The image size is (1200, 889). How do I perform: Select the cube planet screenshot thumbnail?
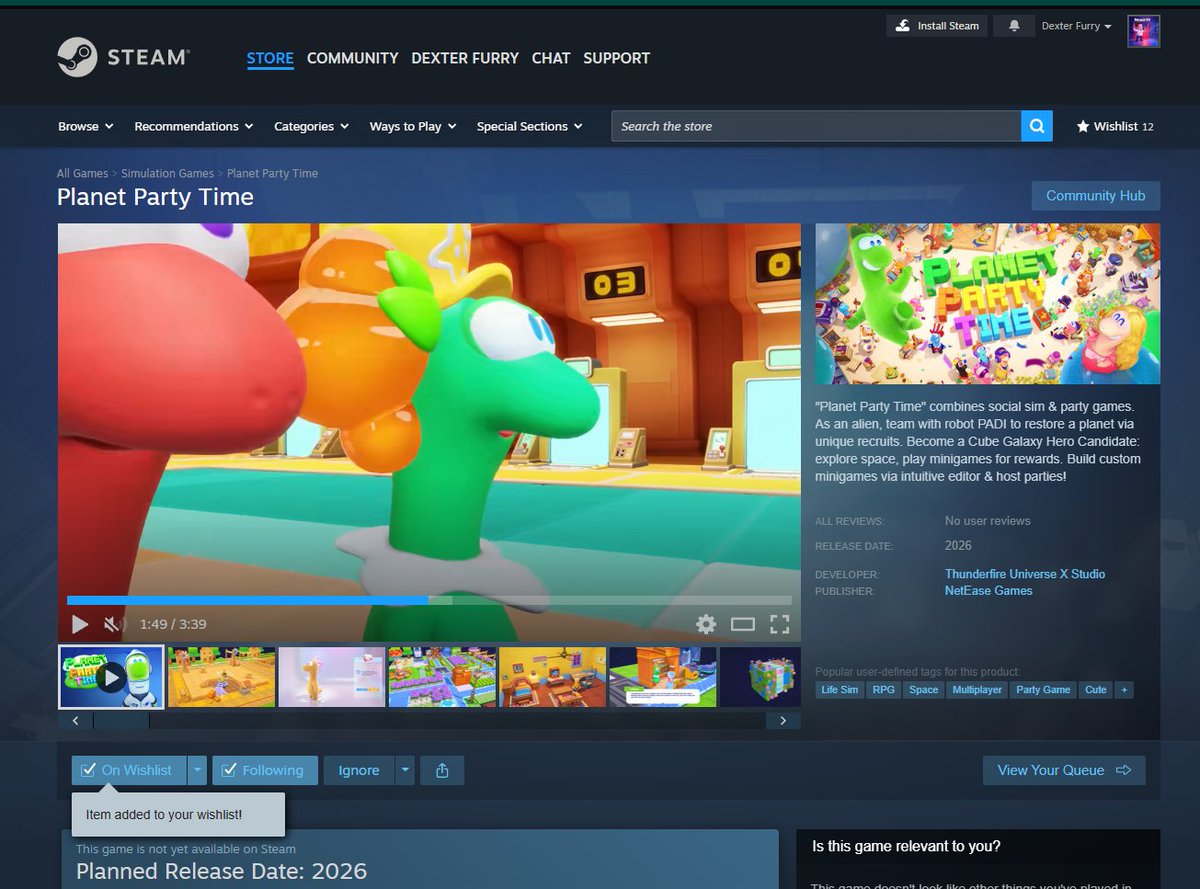click(760, 677)
